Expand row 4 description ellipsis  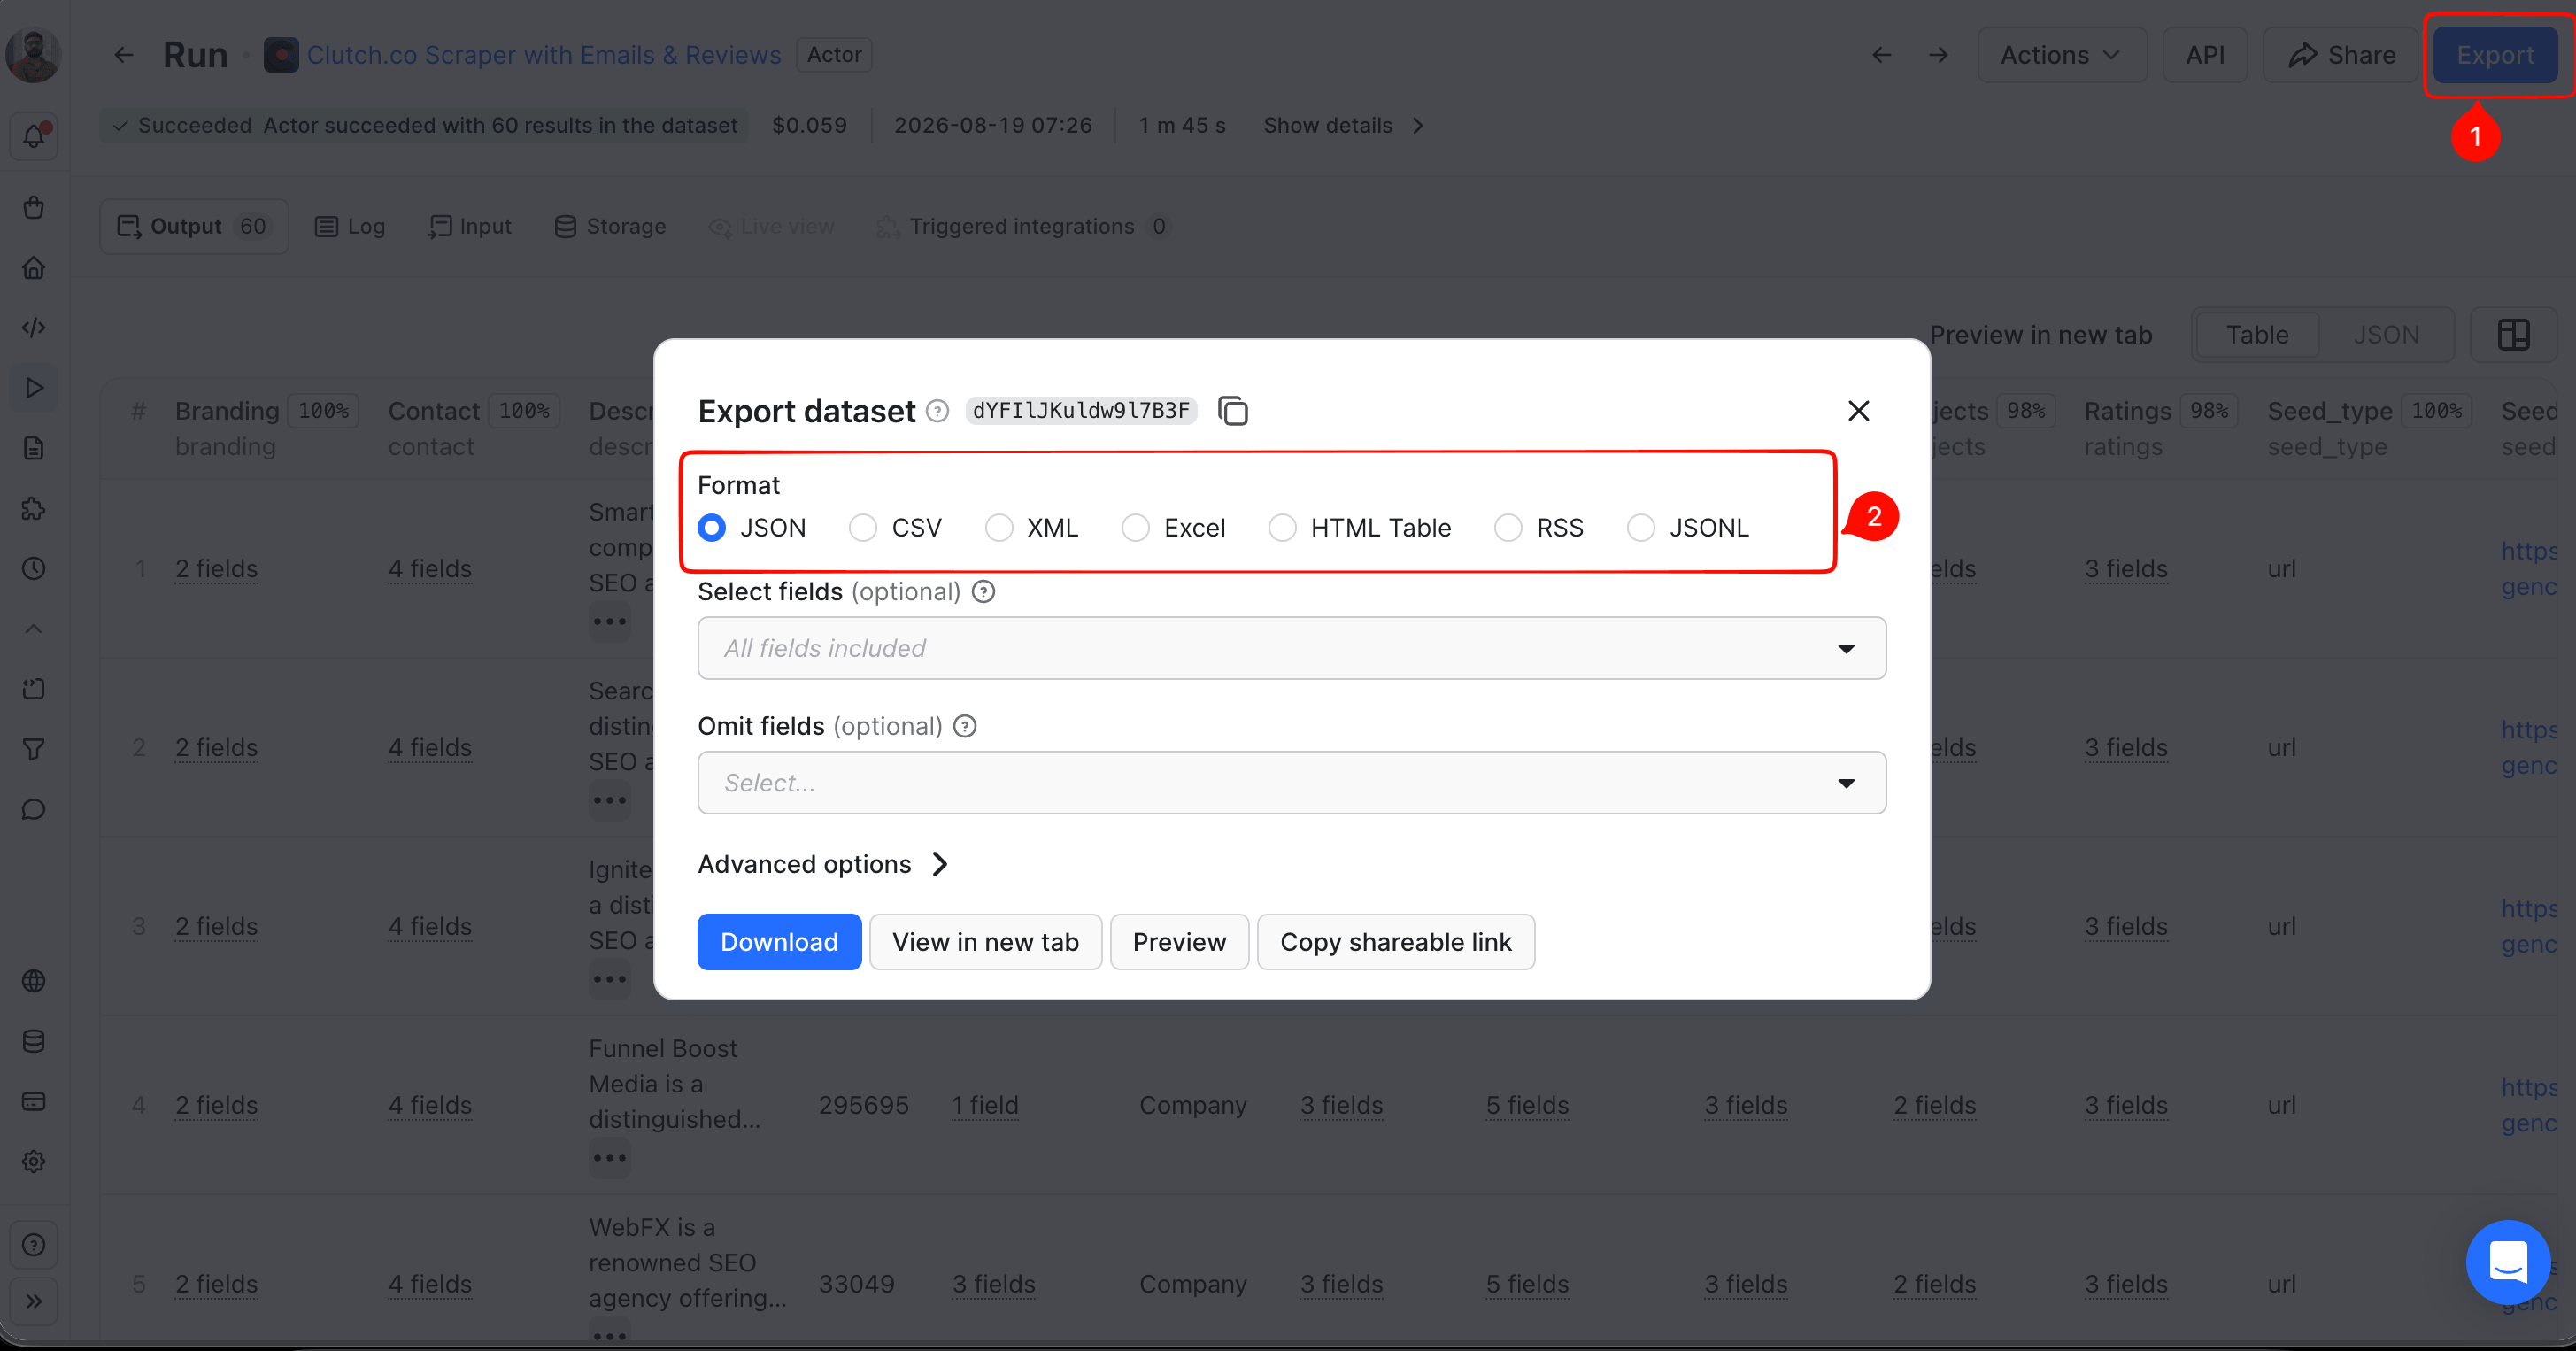(609, 1157)
